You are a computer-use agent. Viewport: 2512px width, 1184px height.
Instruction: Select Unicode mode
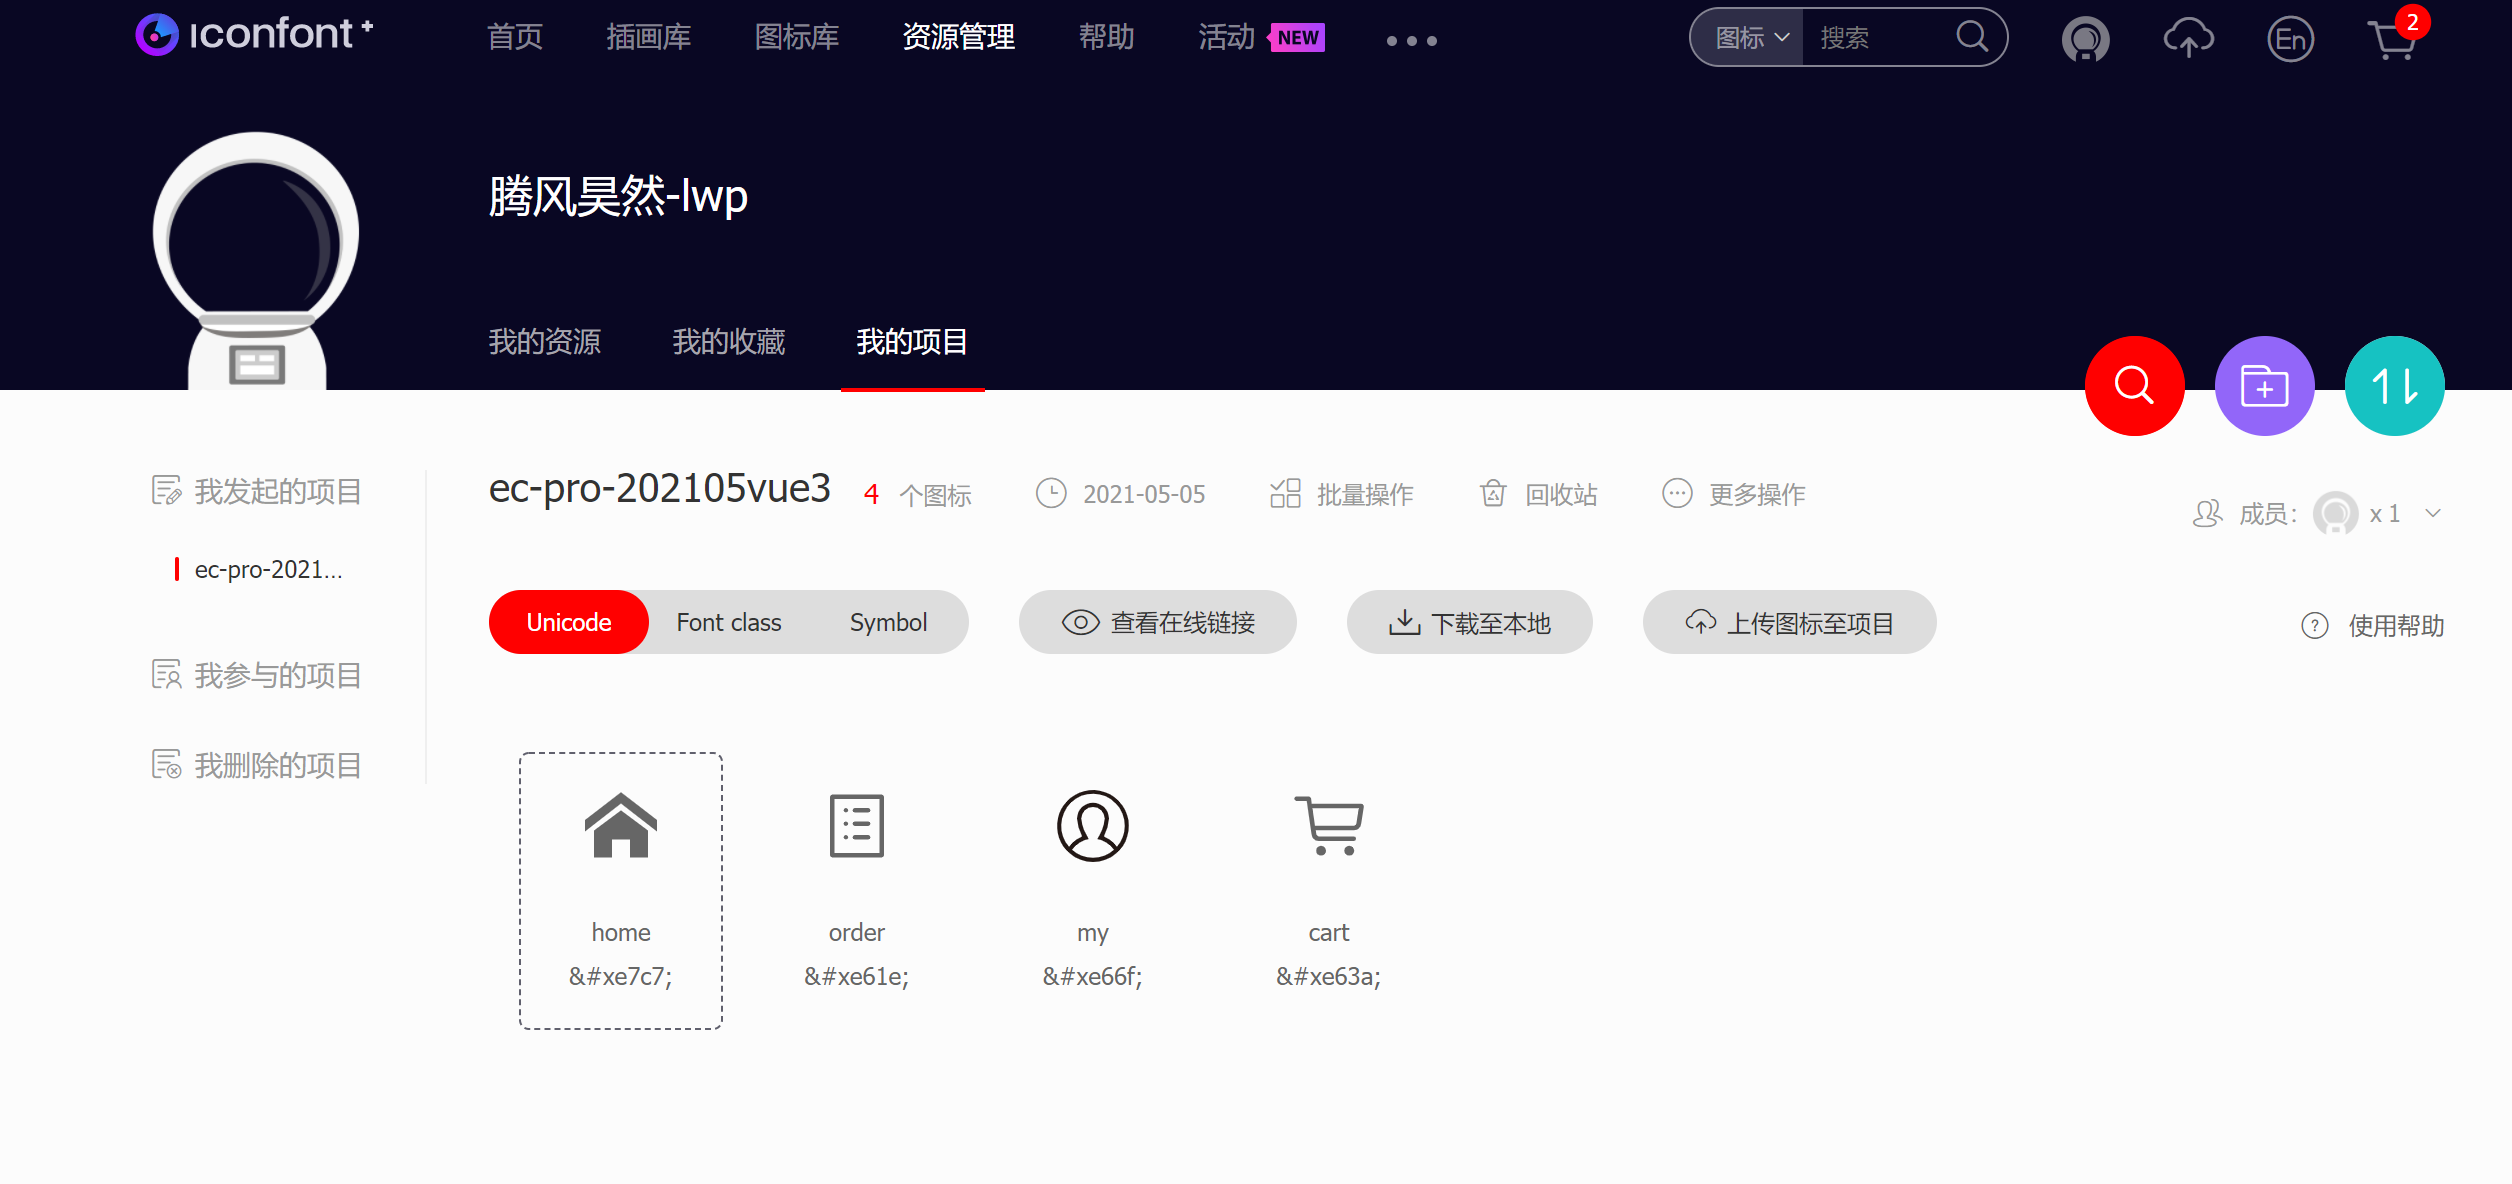click(x=568, y=622)
